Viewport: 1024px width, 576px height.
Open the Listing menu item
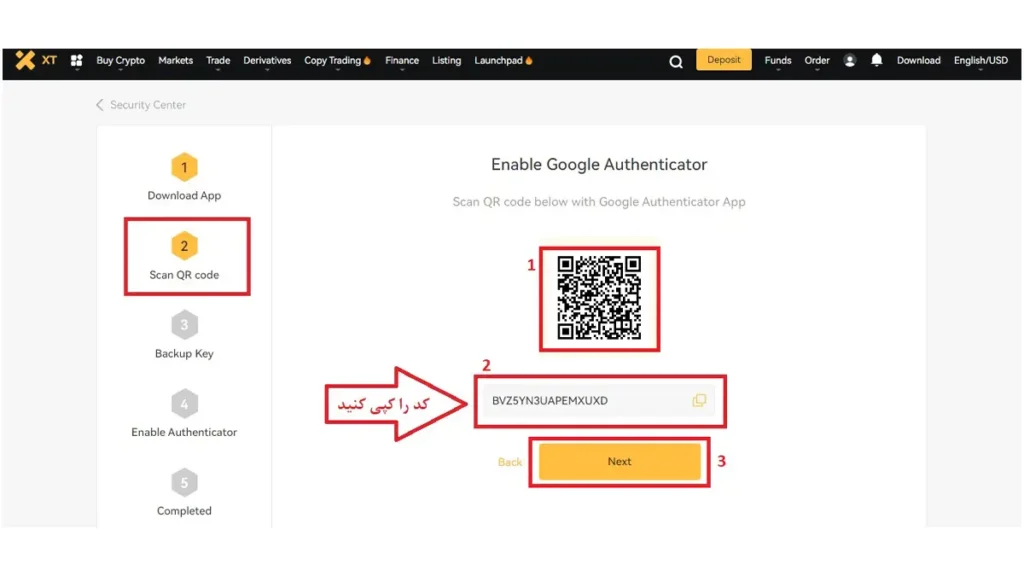click(446, 61)
